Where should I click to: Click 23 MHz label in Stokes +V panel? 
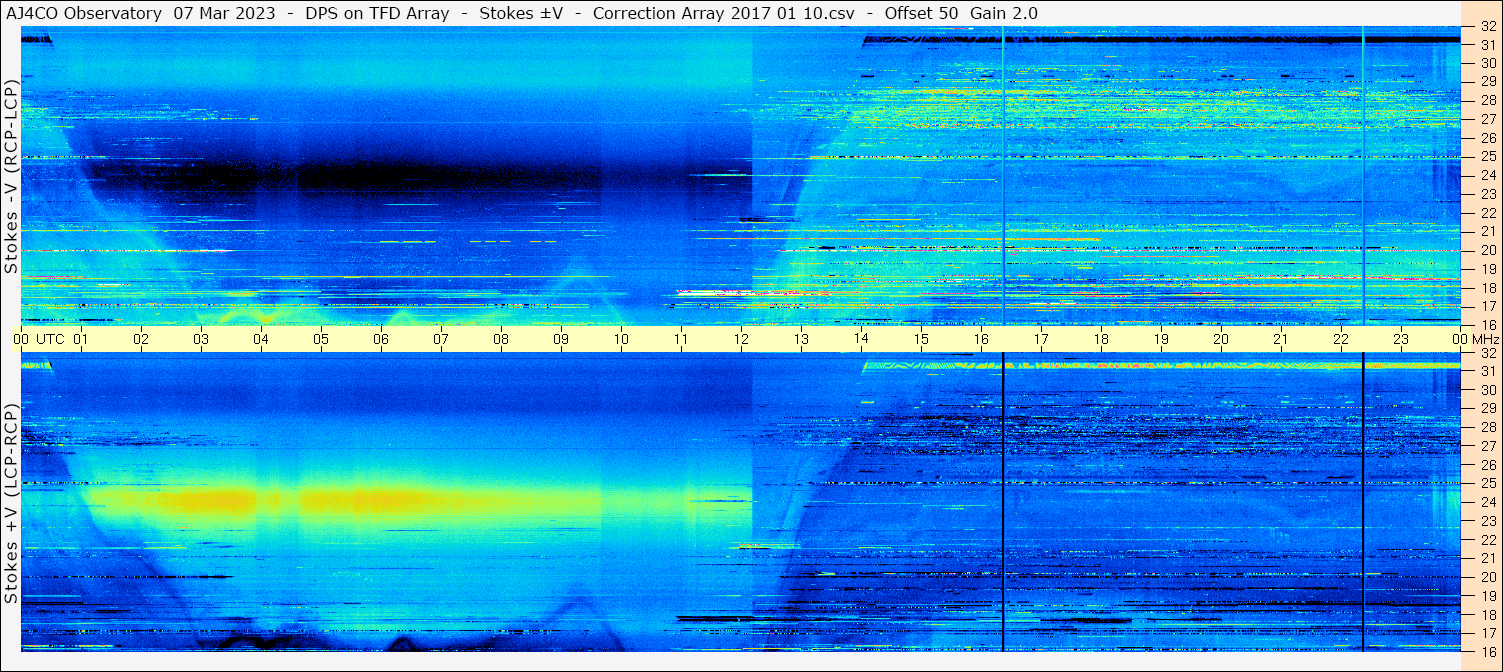[1488, 521]
